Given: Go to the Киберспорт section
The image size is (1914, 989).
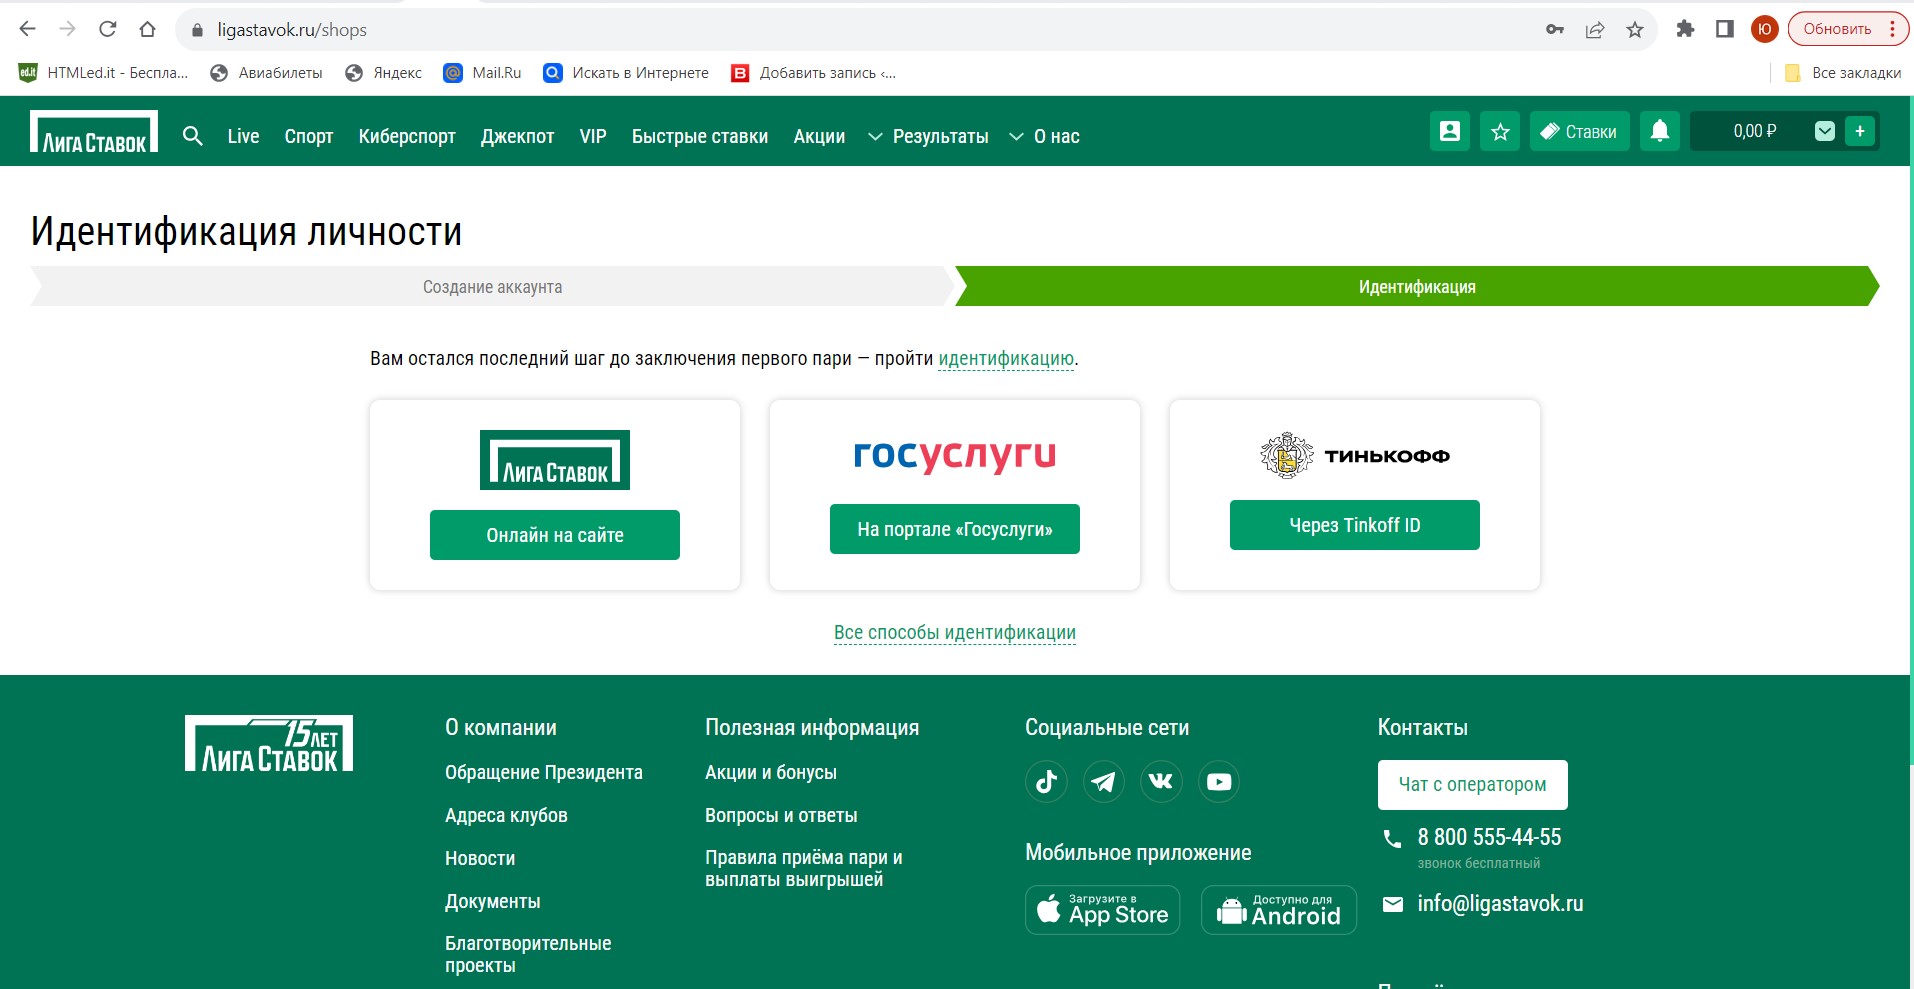Looking at the screenshot, I should [407, 137].
